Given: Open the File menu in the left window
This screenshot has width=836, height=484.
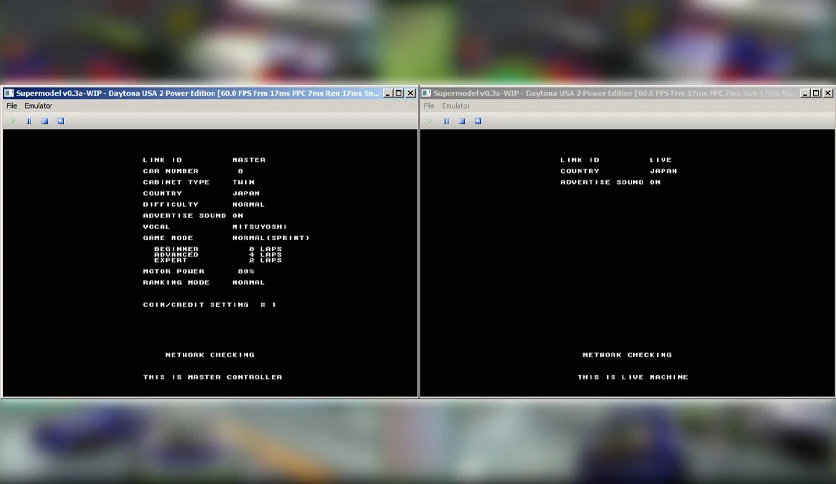Looking at the screenshot, I should pyautogui.click(x=12, y=106).
